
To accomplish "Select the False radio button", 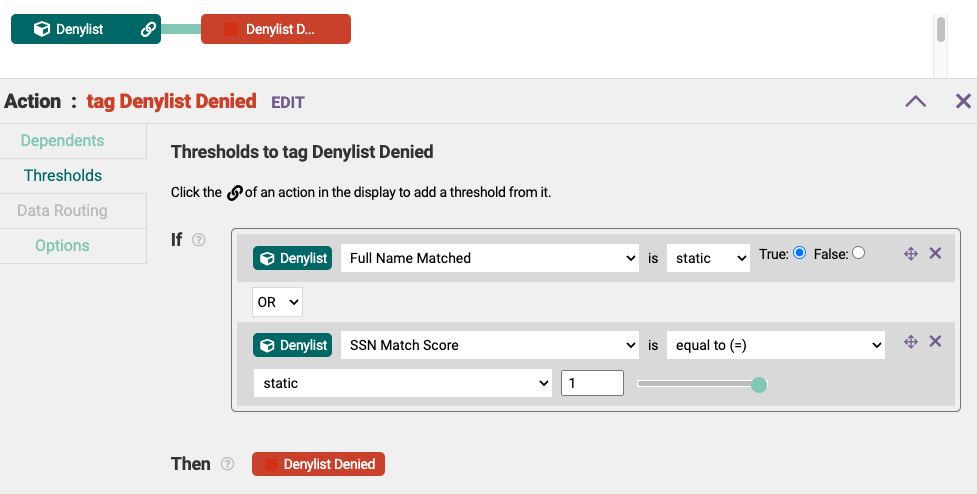I will coord(859,253).
